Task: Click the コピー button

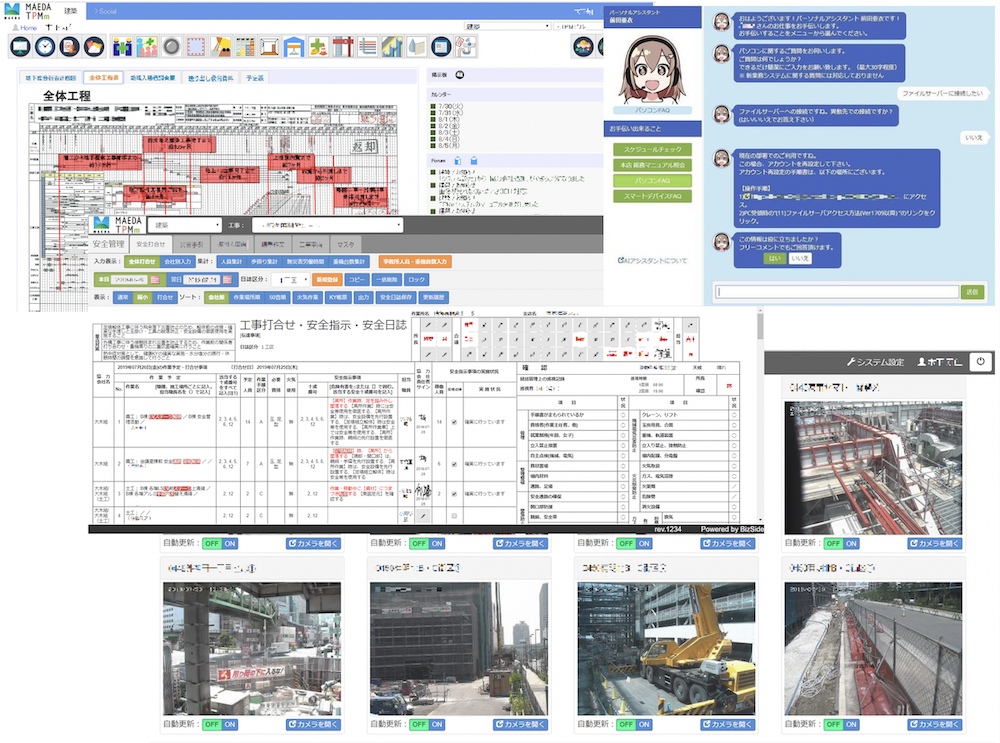Action: click(357, 279)
